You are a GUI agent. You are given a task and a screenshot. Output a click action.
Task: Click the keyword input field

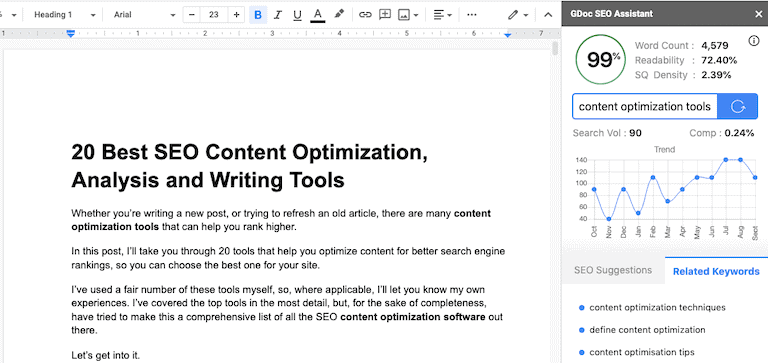pyautogui.click(x=645, y=106)
